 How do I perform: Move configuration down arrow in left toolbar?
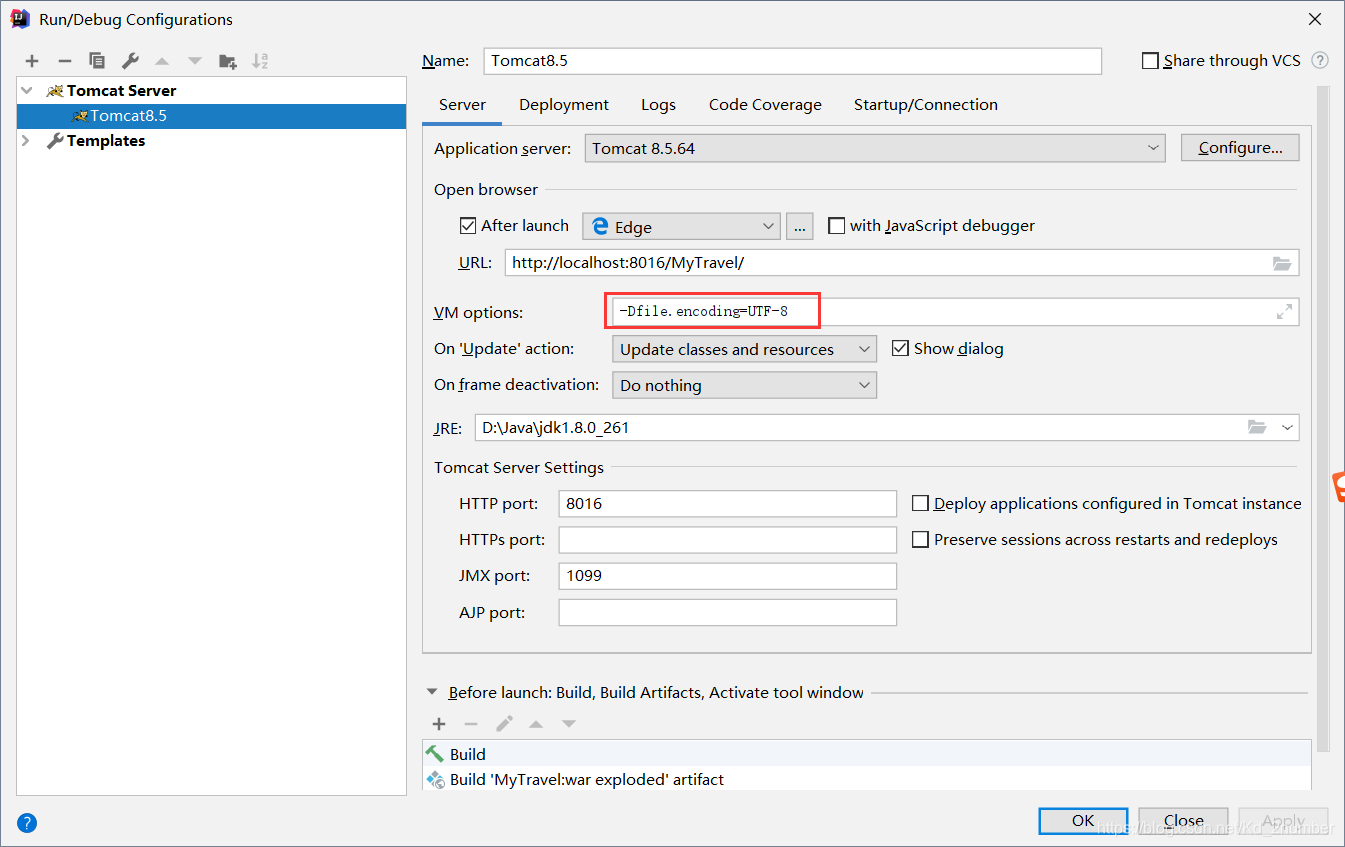[x=195, y=61]
